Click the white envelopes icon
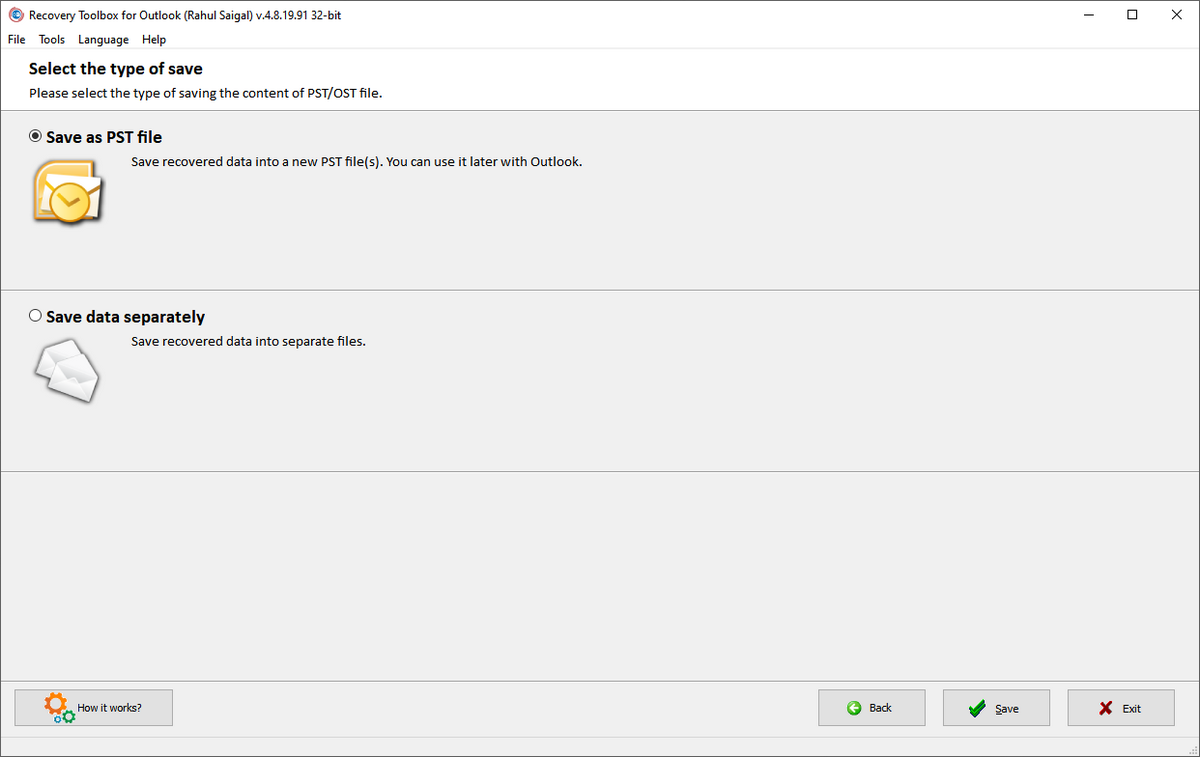The width and height of the screenshot is (1200, 757). [x=68, y=371]
